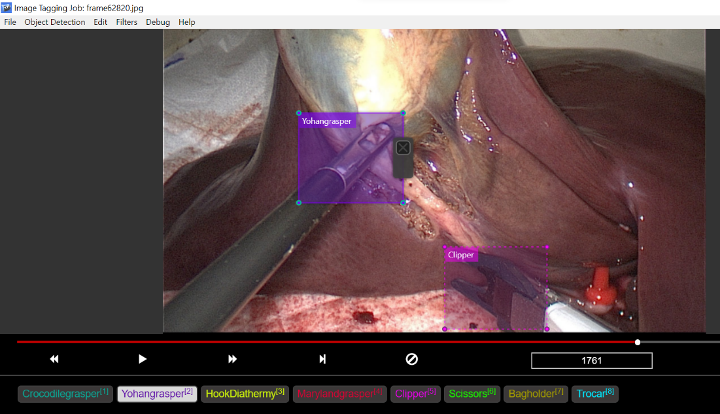The width and height of the screenshot is (720, 414).
Task: Expand the Filters menu
Action: tap(127, 22)
